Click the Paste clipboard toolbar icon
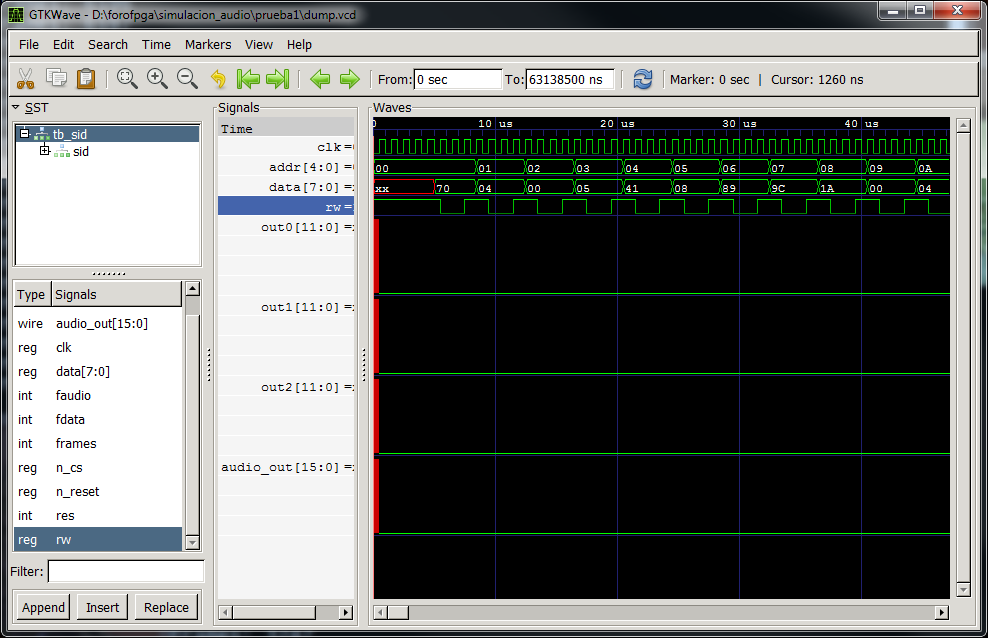The width and height of the screenshot is (988, 638). [86, 79]
